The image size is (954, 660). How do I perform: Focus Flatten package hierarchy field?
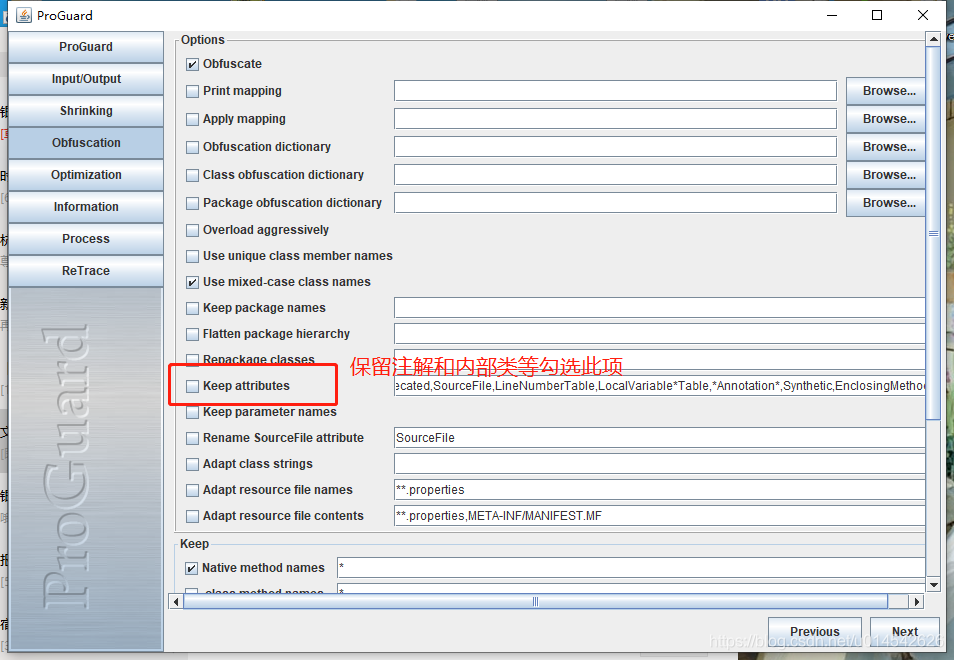[660, 334]
